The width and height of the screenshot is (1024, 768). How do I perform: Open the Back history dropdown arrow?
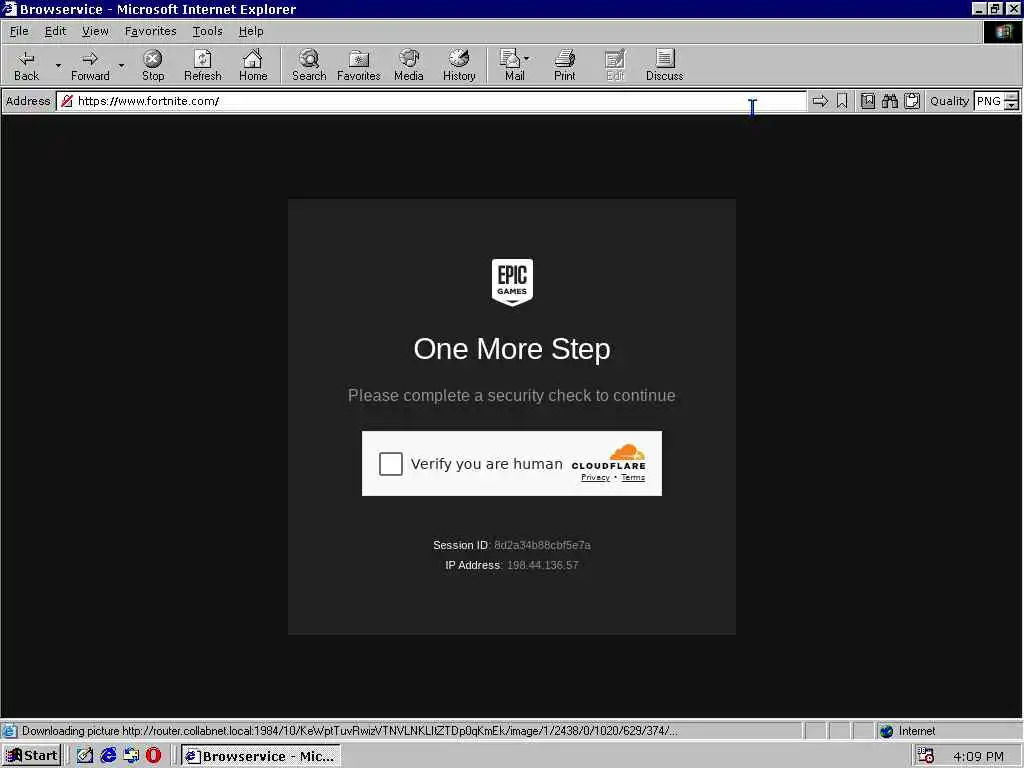pyautogui.click(x=57, y=65)
